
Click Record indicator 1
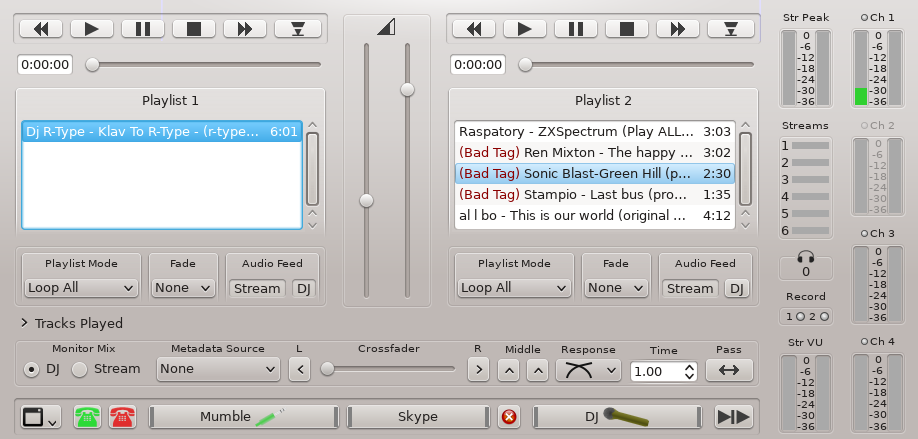point(800,317)
